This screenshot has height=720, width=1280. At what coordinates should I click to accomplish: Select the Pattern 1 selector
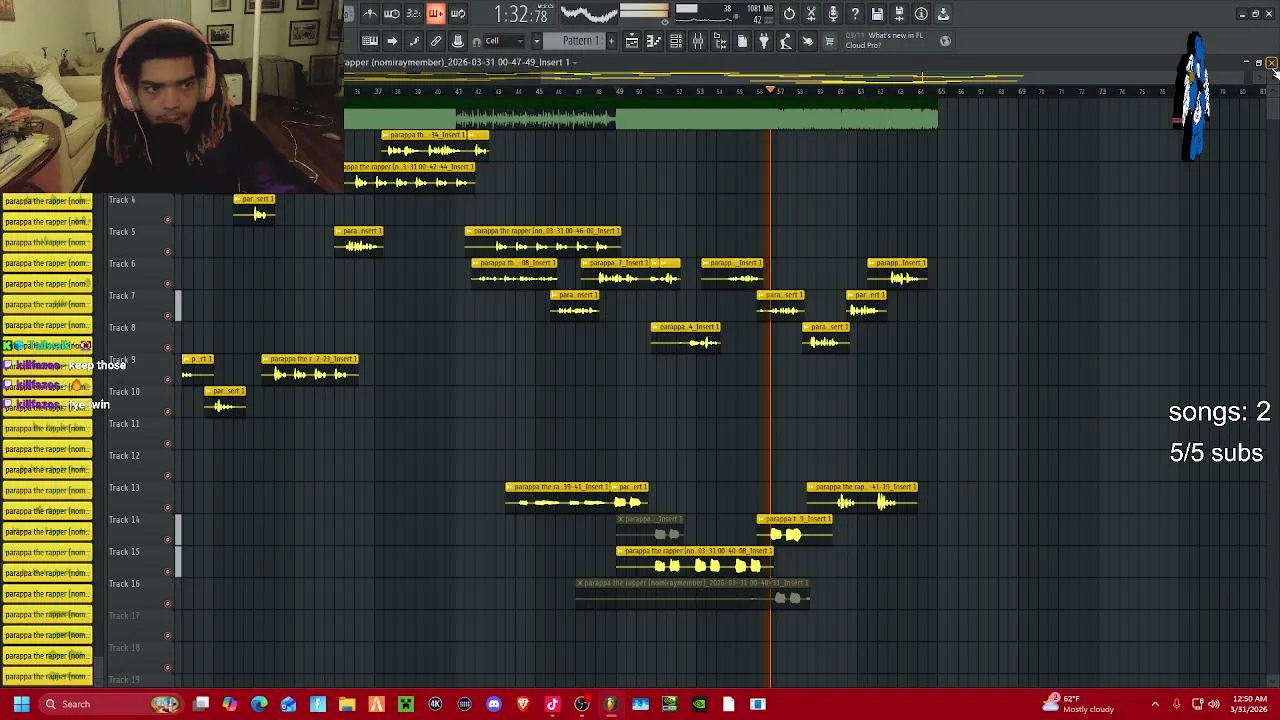[x=577, y=41]
